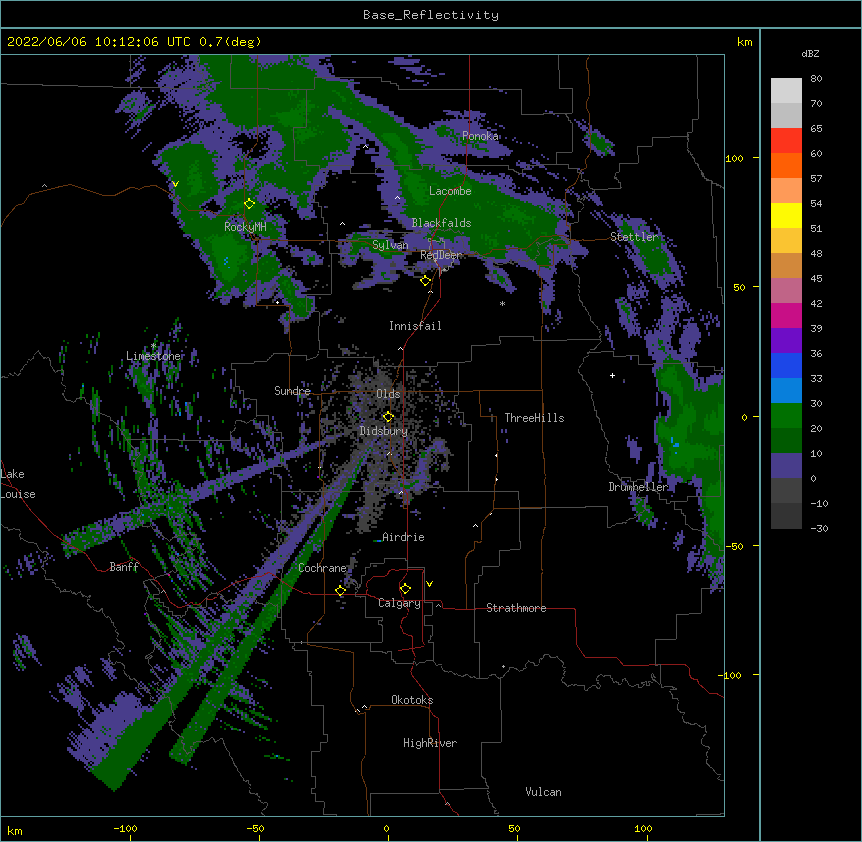Click the dark green 20-10 dBZ legend swatch

[x=786, y=440]
